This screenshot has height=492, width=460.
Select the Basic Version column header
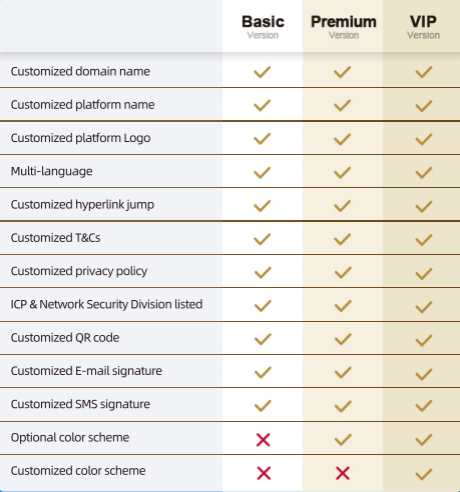click(x=263, y=27)
